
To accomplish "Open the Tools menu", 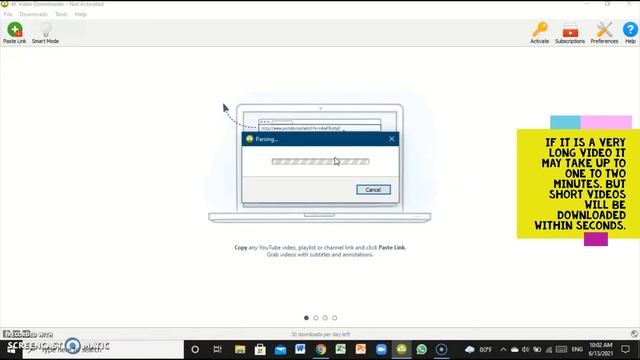I will click(x=61, y=14).
